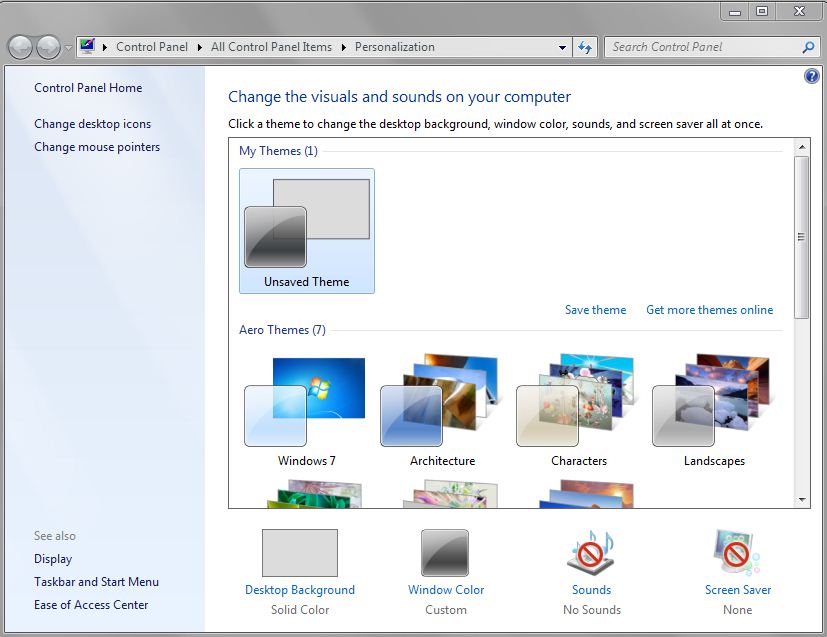827x637 pixels.
Task: Open the Sounds link
Action: (592, 590)
